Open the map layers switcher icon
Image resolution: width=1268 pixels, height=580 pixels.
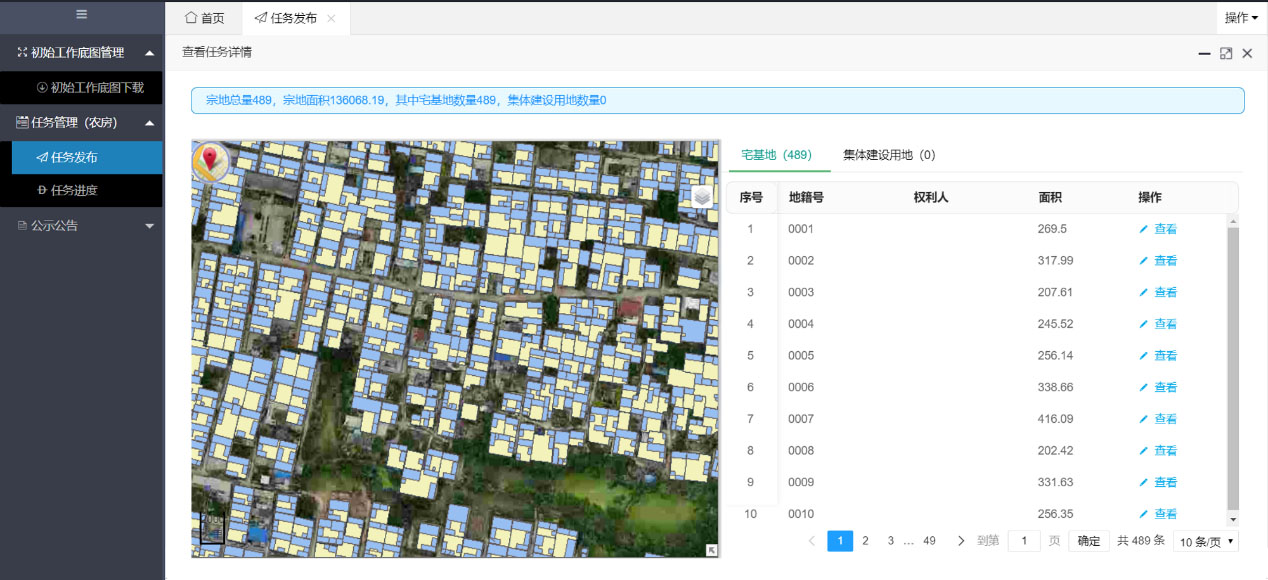tap(702, 196)
